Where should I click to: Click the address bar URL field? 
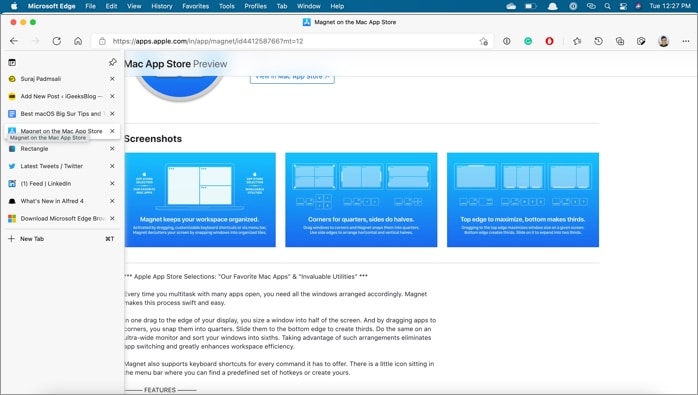click(x=292, y=41)
